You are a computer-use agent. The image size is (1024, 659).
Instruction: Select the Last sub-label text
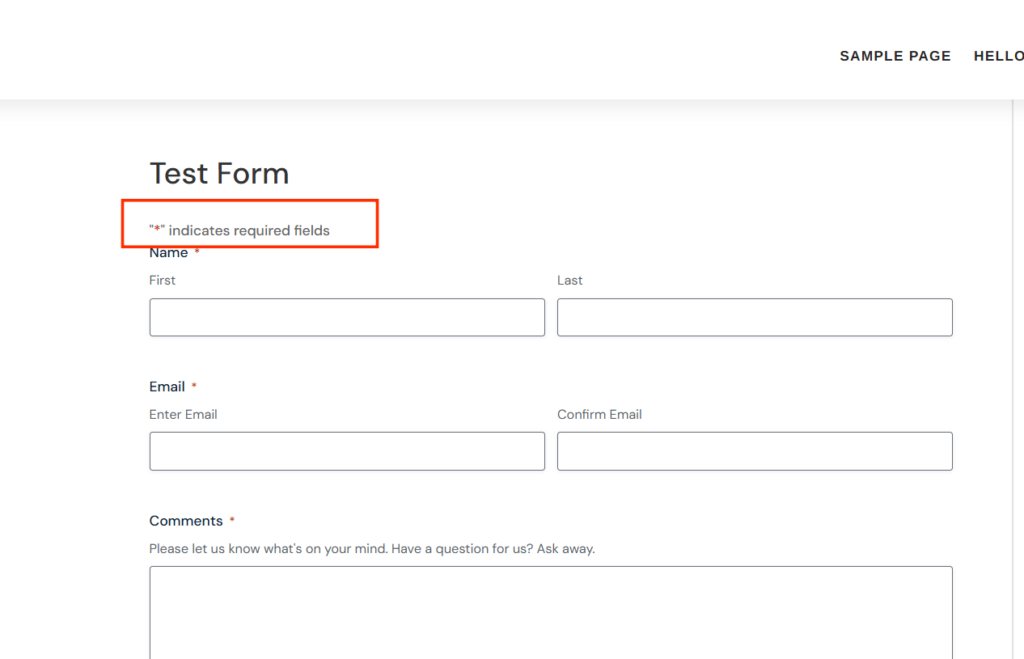(x=570, y=280)
